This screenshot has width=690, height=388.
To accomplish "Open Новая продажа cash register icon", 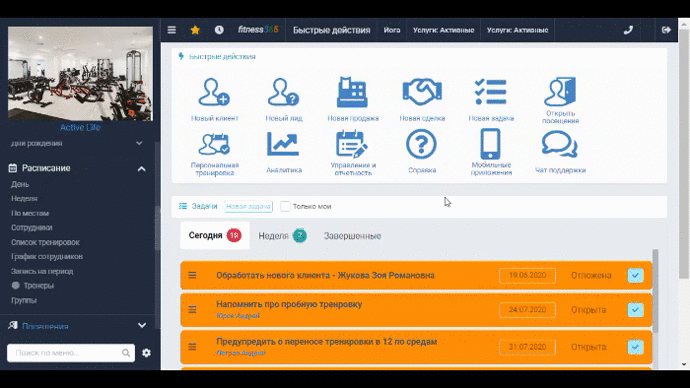I will (352, 92).
